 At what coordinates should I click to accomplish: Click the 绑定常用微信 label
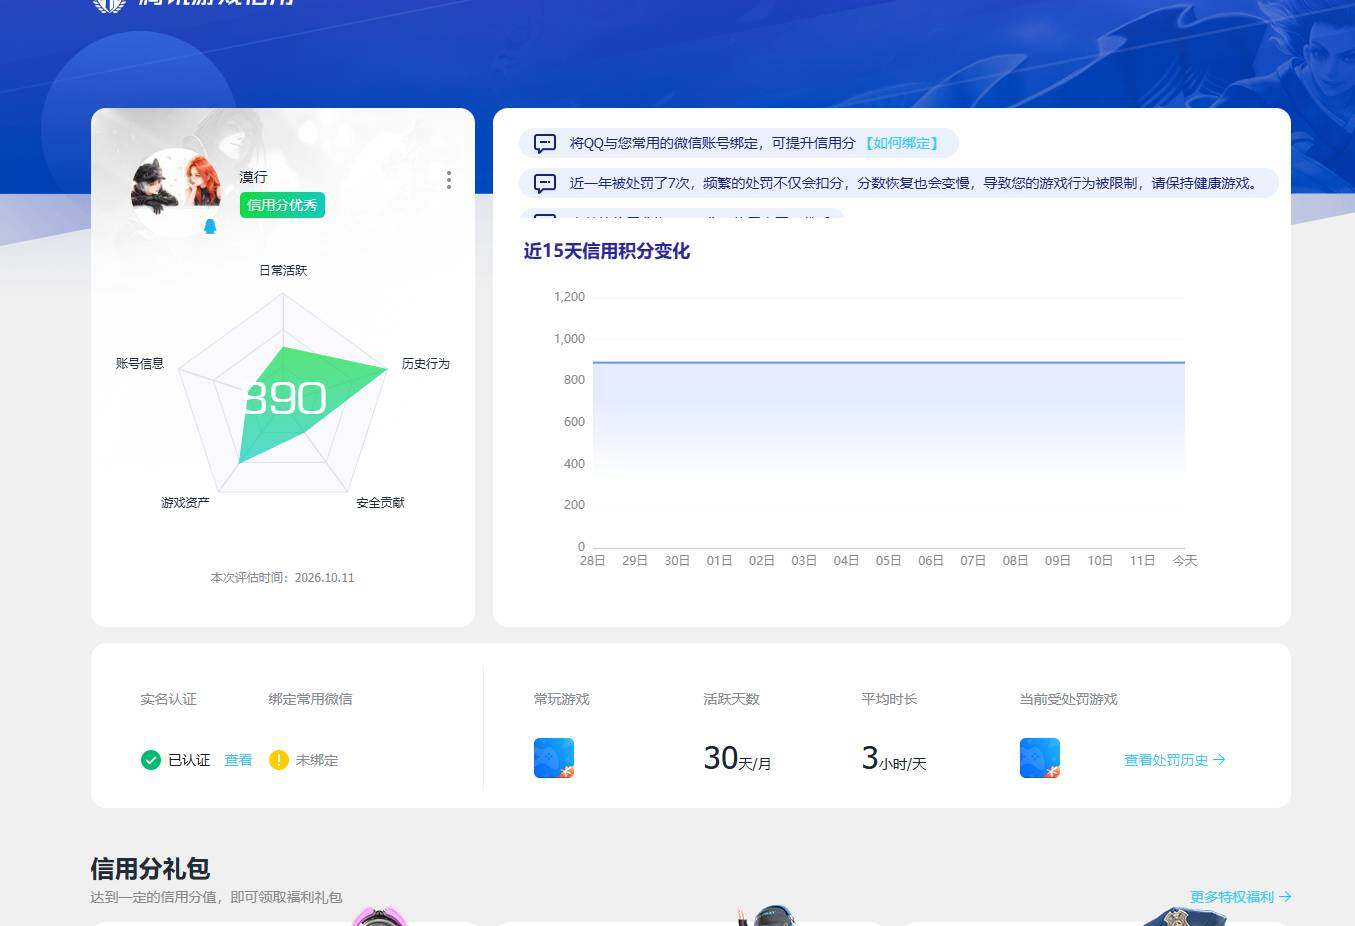click(310, 699)
